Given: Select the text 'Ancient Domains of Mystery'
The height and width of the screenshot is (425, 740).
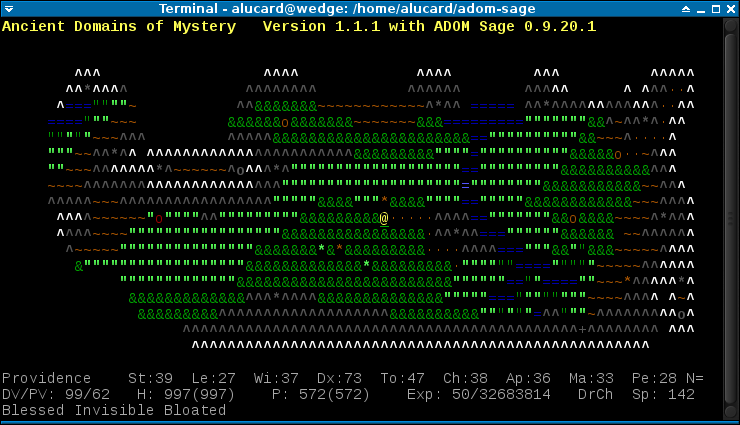Looking at the screenshot, I should tap(119, 26).
